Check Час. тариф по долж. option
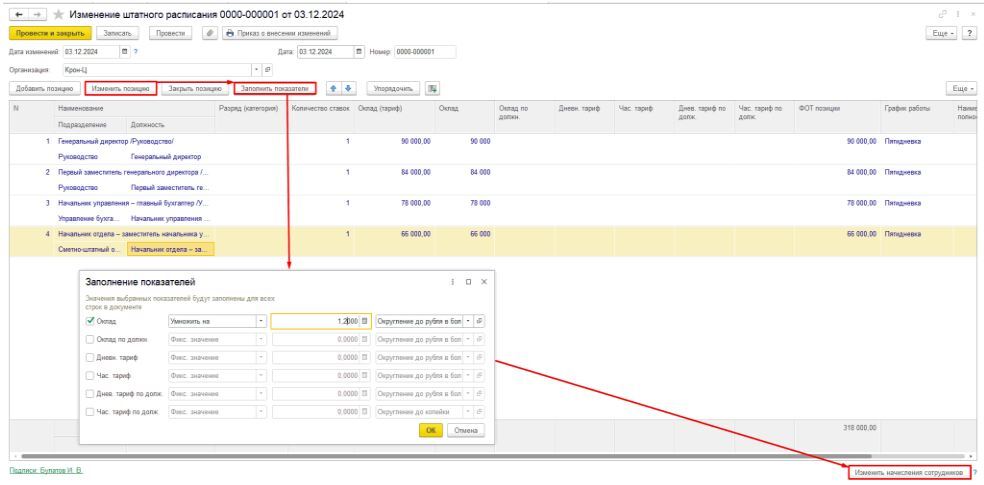The image size is (984, 485). 90,412
